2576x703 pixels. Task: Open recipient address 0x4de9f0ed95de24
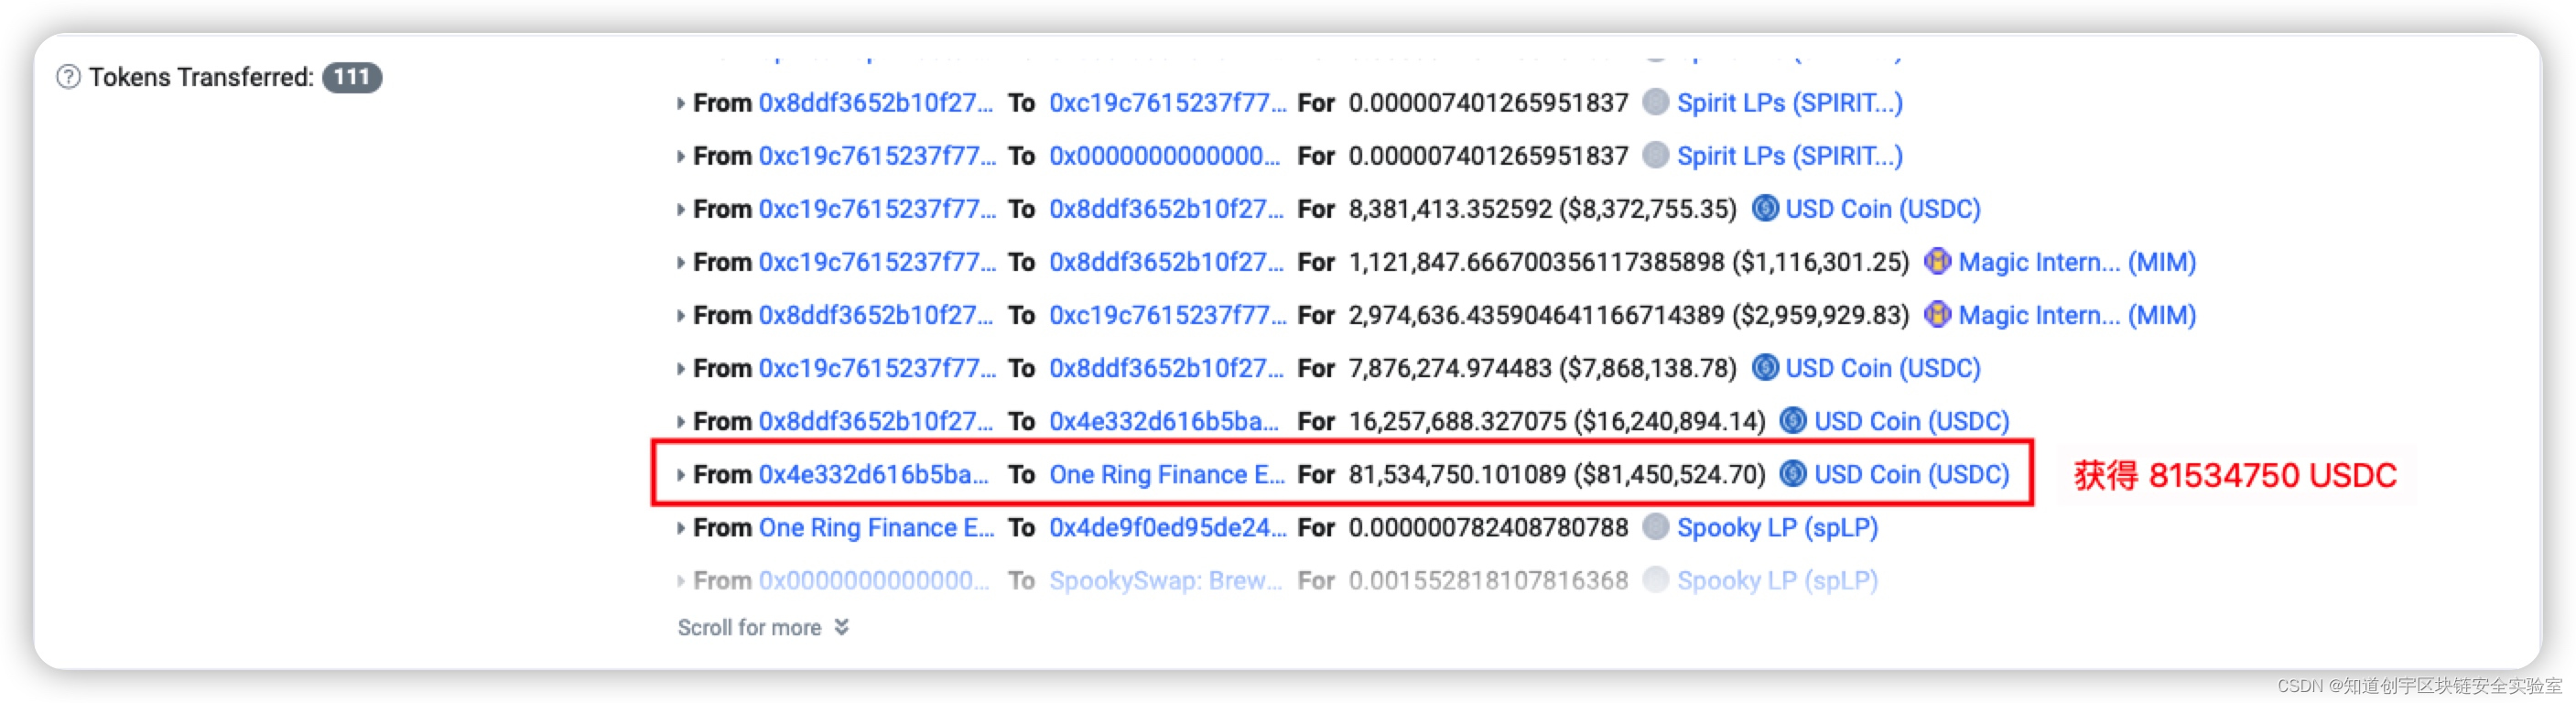coord(1167,527)
